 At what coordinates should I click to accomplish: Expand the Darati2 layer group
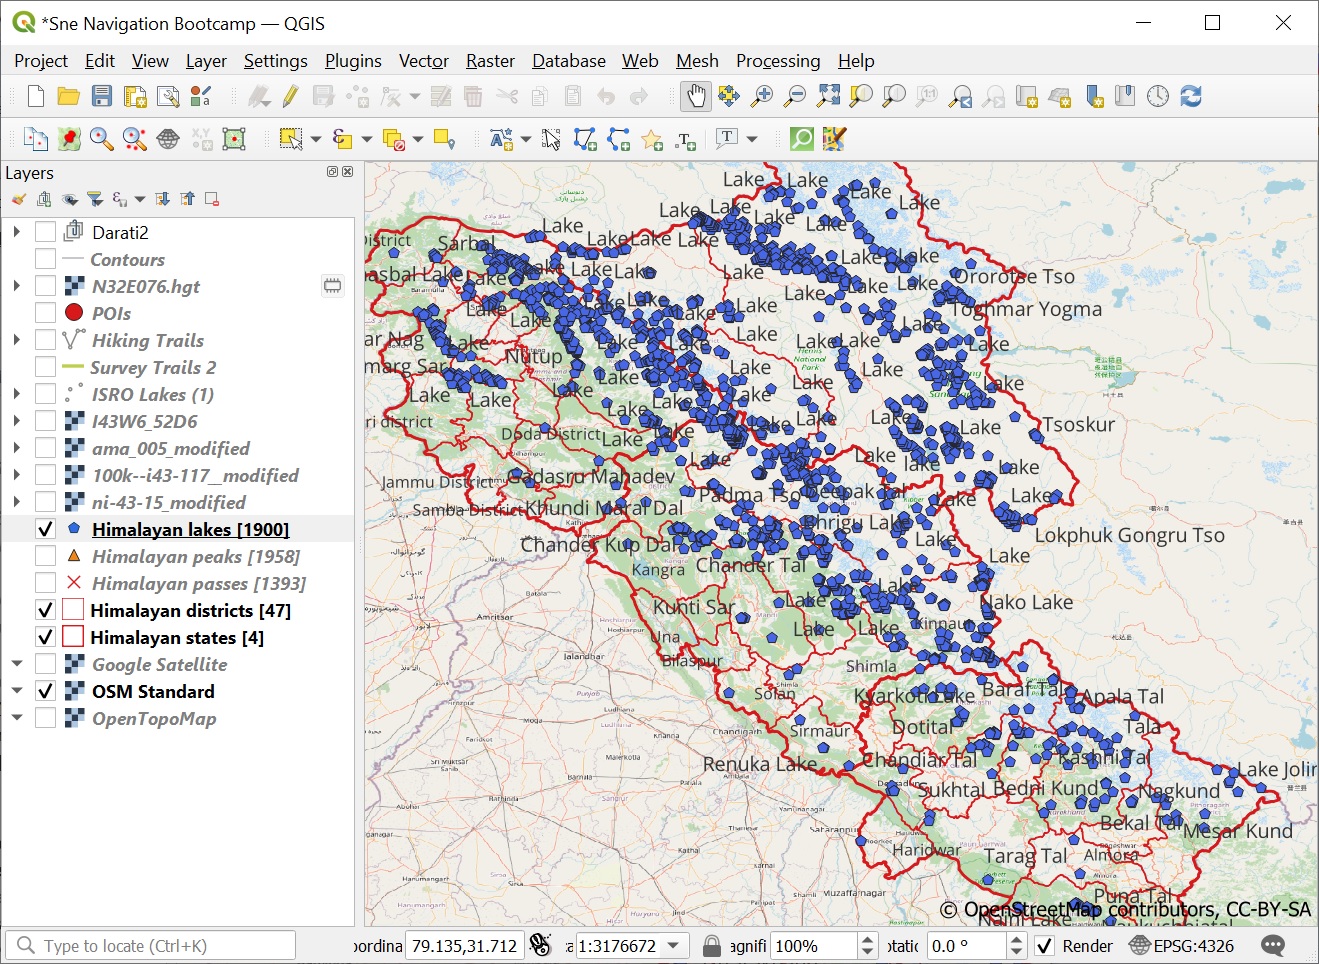point(17,232)
